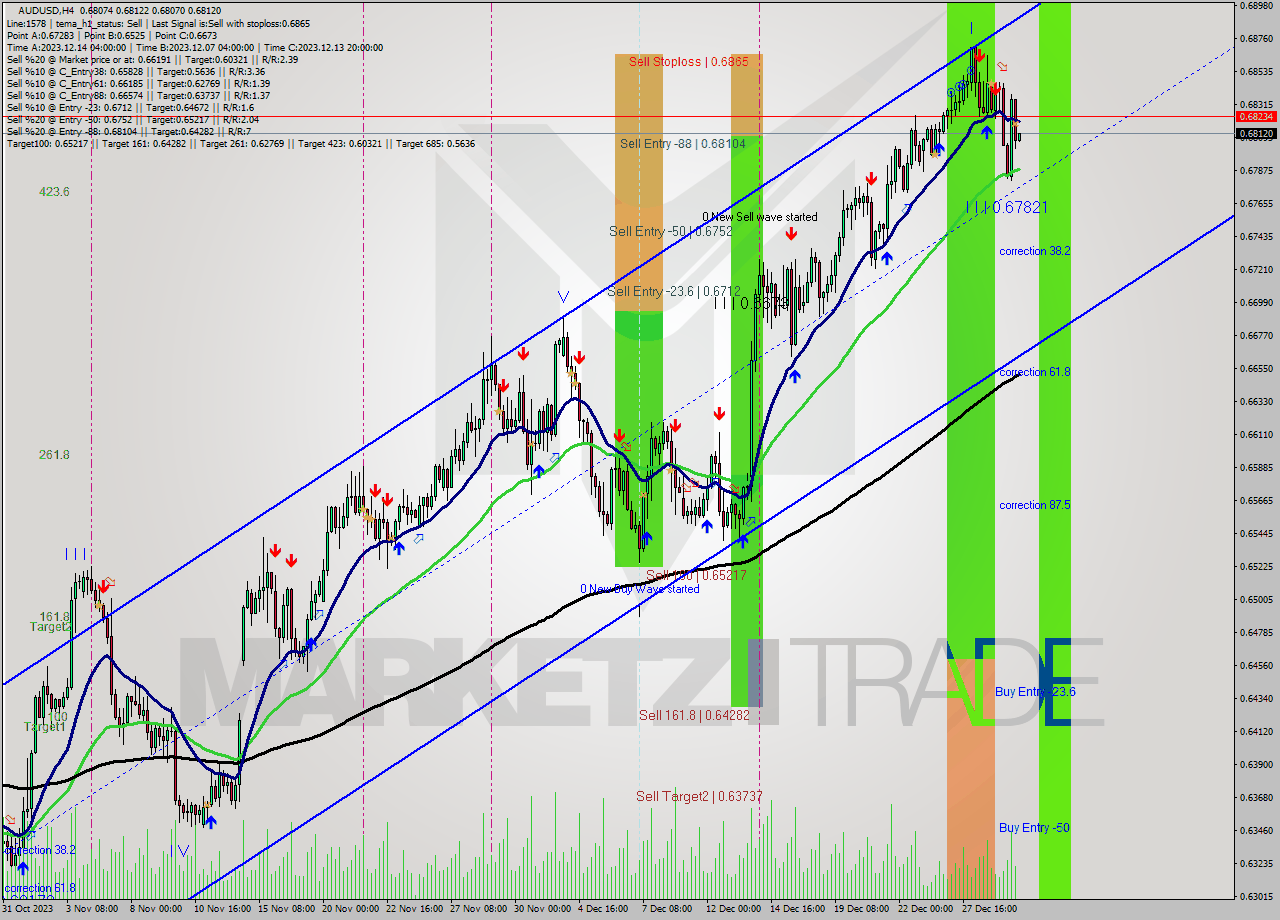
Task: Click '0 New Sell wave started' annotation
Action: (x=759, y=217)
